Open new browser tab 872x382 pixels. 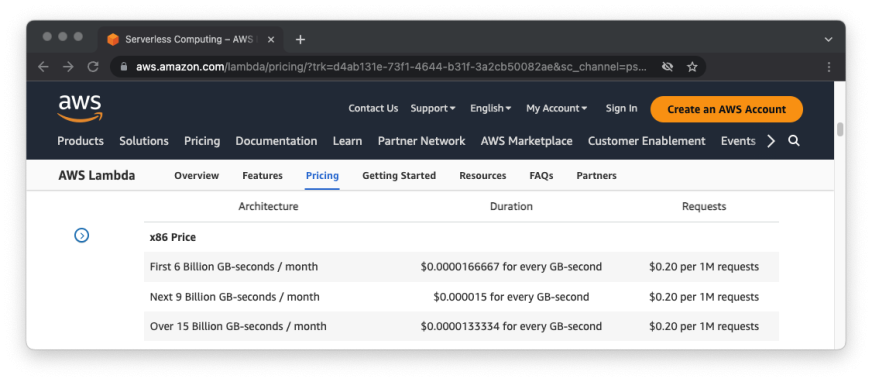(x=300, y=39)
